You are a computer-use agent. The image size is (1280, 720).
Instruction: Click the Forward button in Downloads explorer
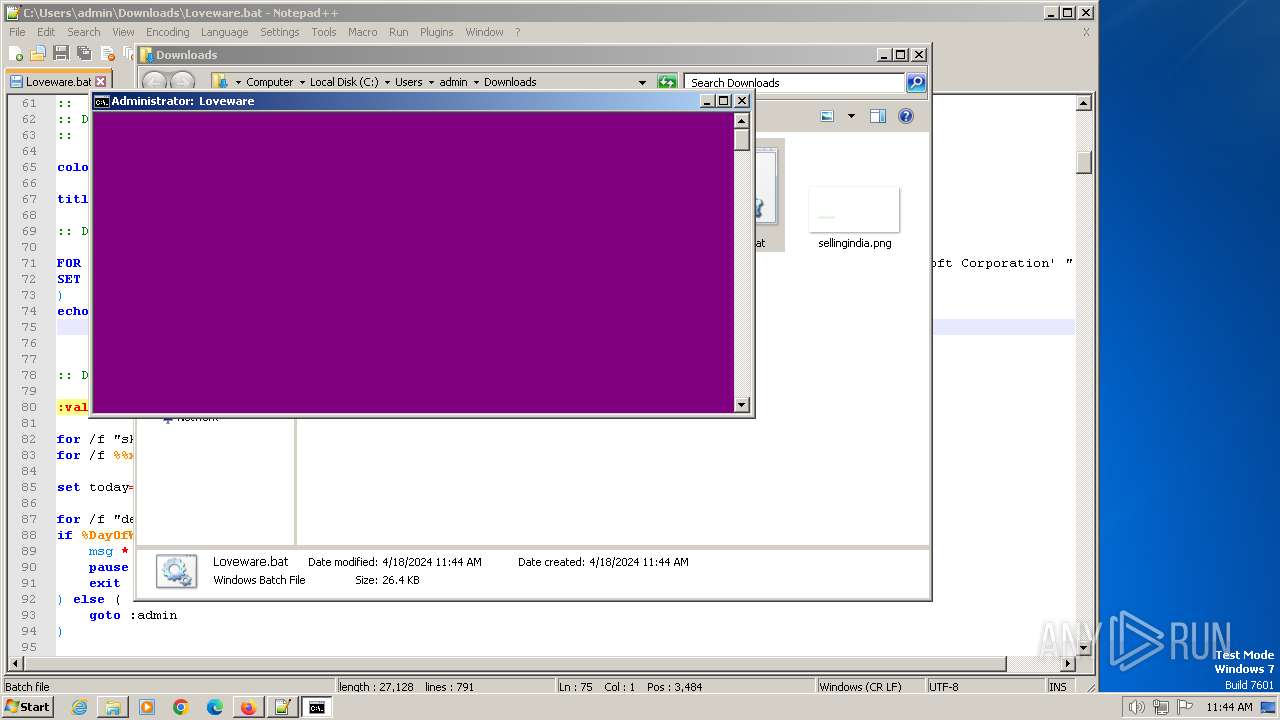click(x=182, y=82)
